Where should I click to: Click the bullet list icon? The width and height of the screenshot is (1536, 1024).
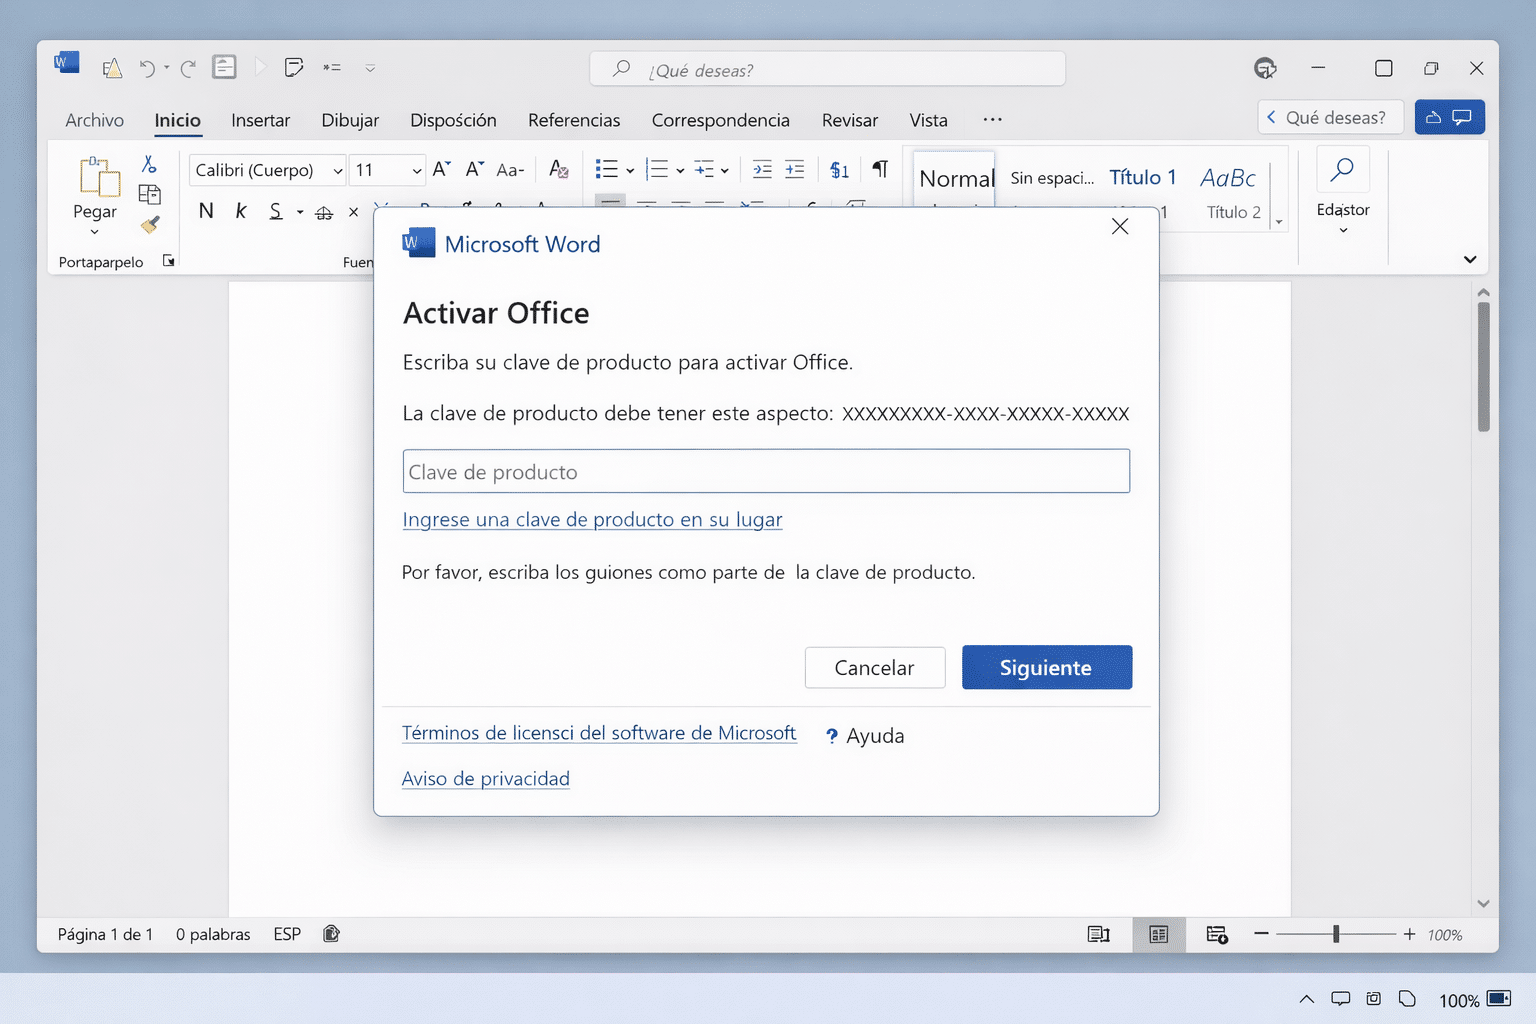[x=608, y=169]
